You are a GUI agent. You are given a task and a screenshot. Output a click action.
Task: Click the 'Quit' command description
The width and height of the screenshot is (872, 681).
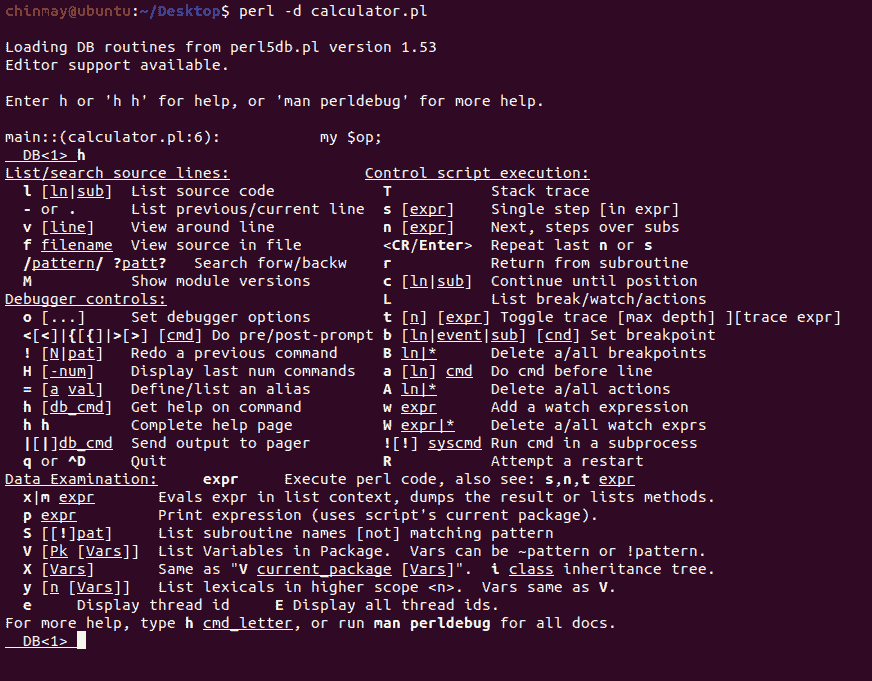point(149,461)
